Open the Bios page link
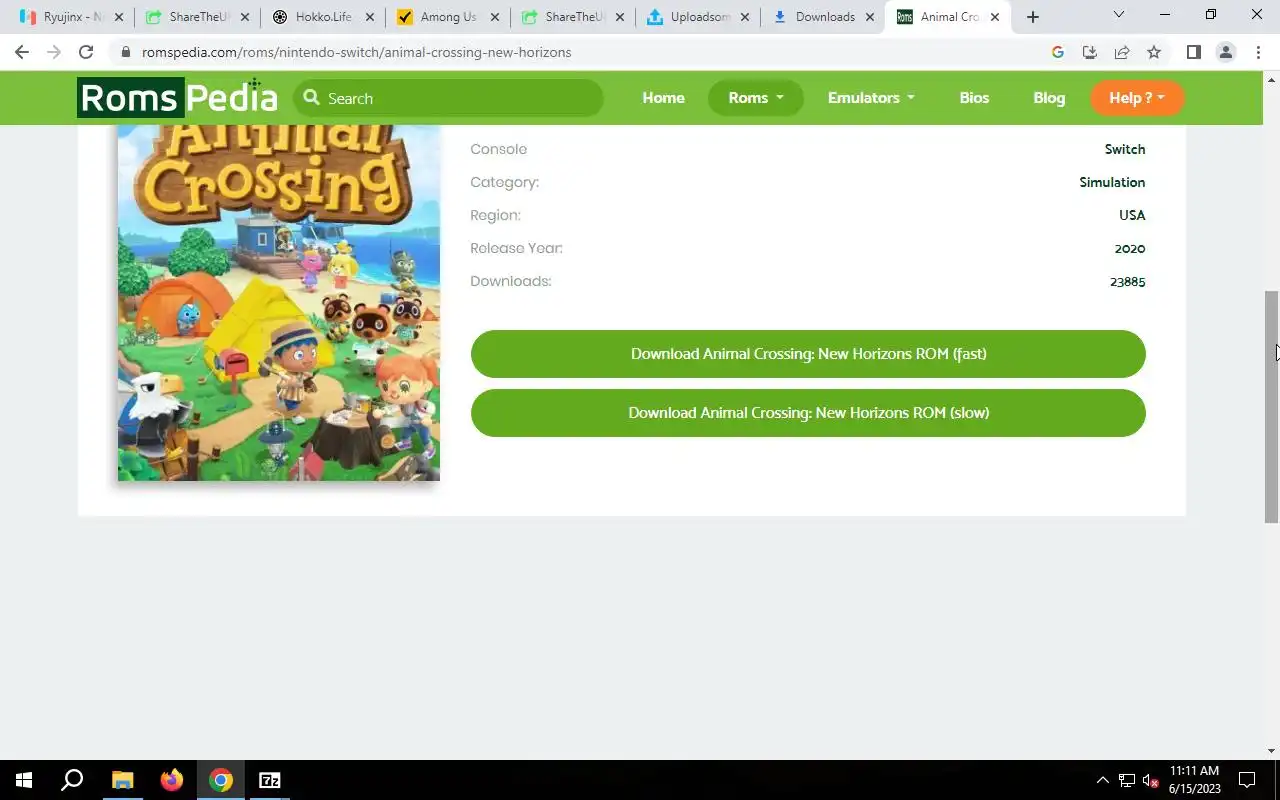The image size is (1280, 800). [x=974, y=98]
